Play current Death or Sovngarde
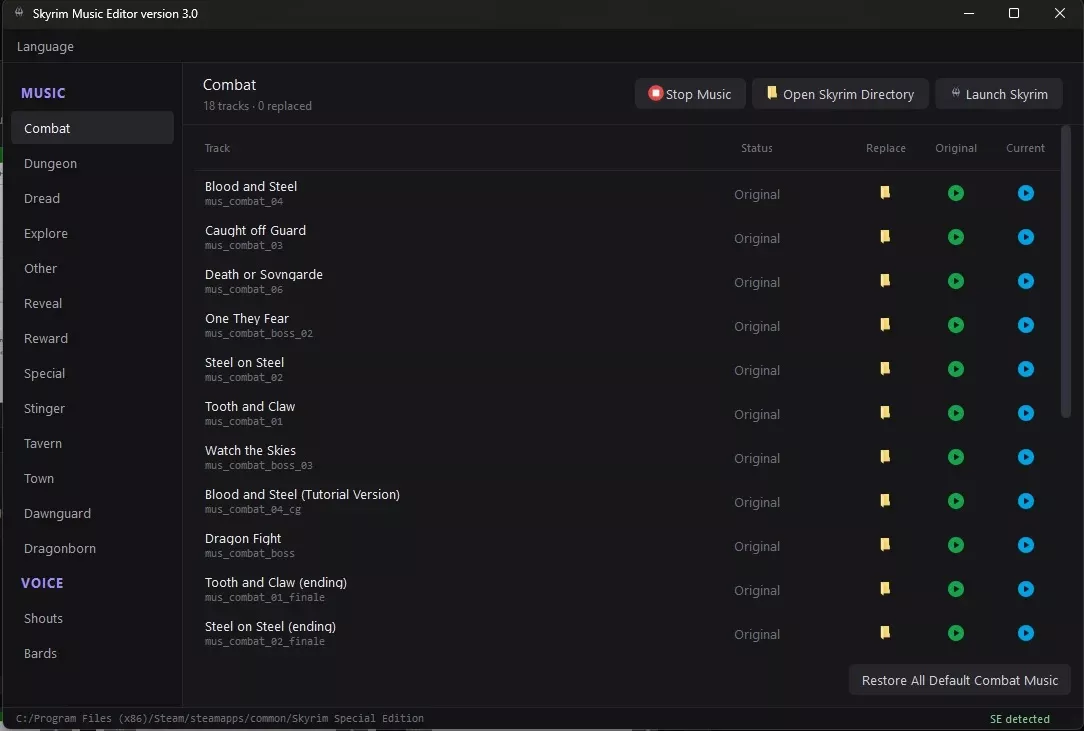This screenshot has height=731, width=1084. [1025, 281]
